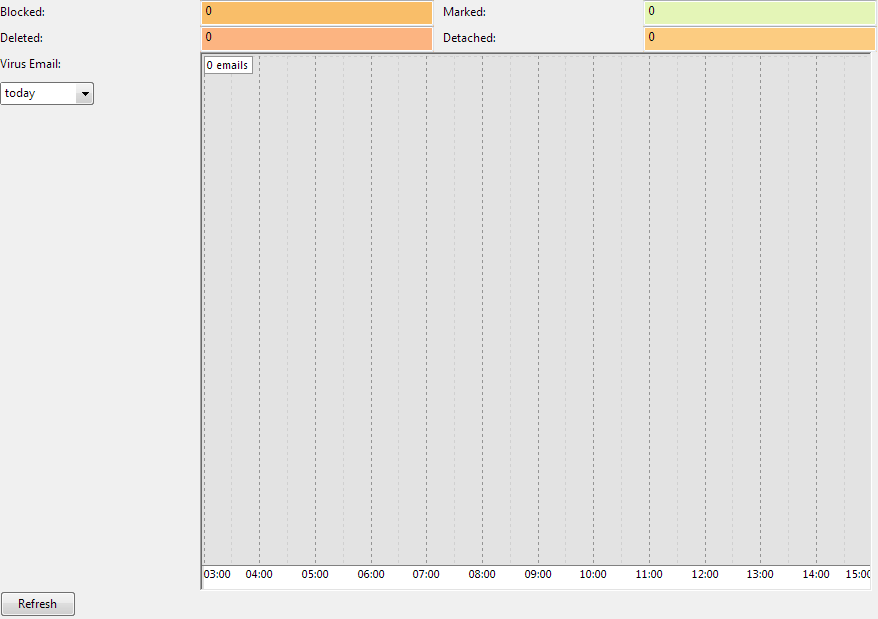
Task: Click the 09:00 axis label
Action: coord(537,574)
